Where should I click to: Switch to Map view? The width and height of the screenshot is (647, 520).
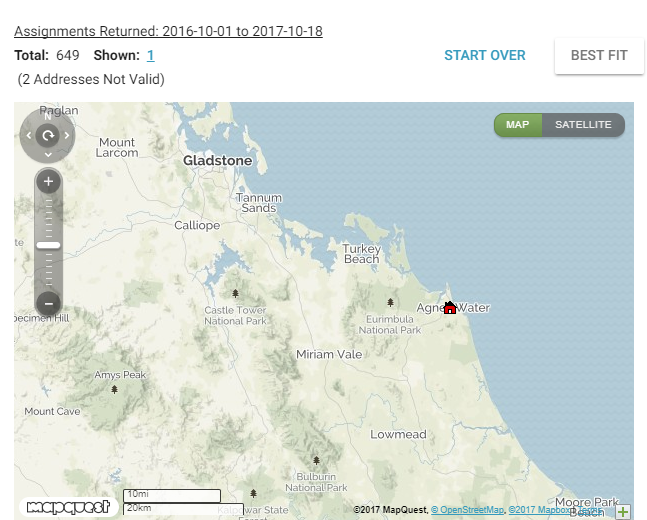tap(518, 125)
